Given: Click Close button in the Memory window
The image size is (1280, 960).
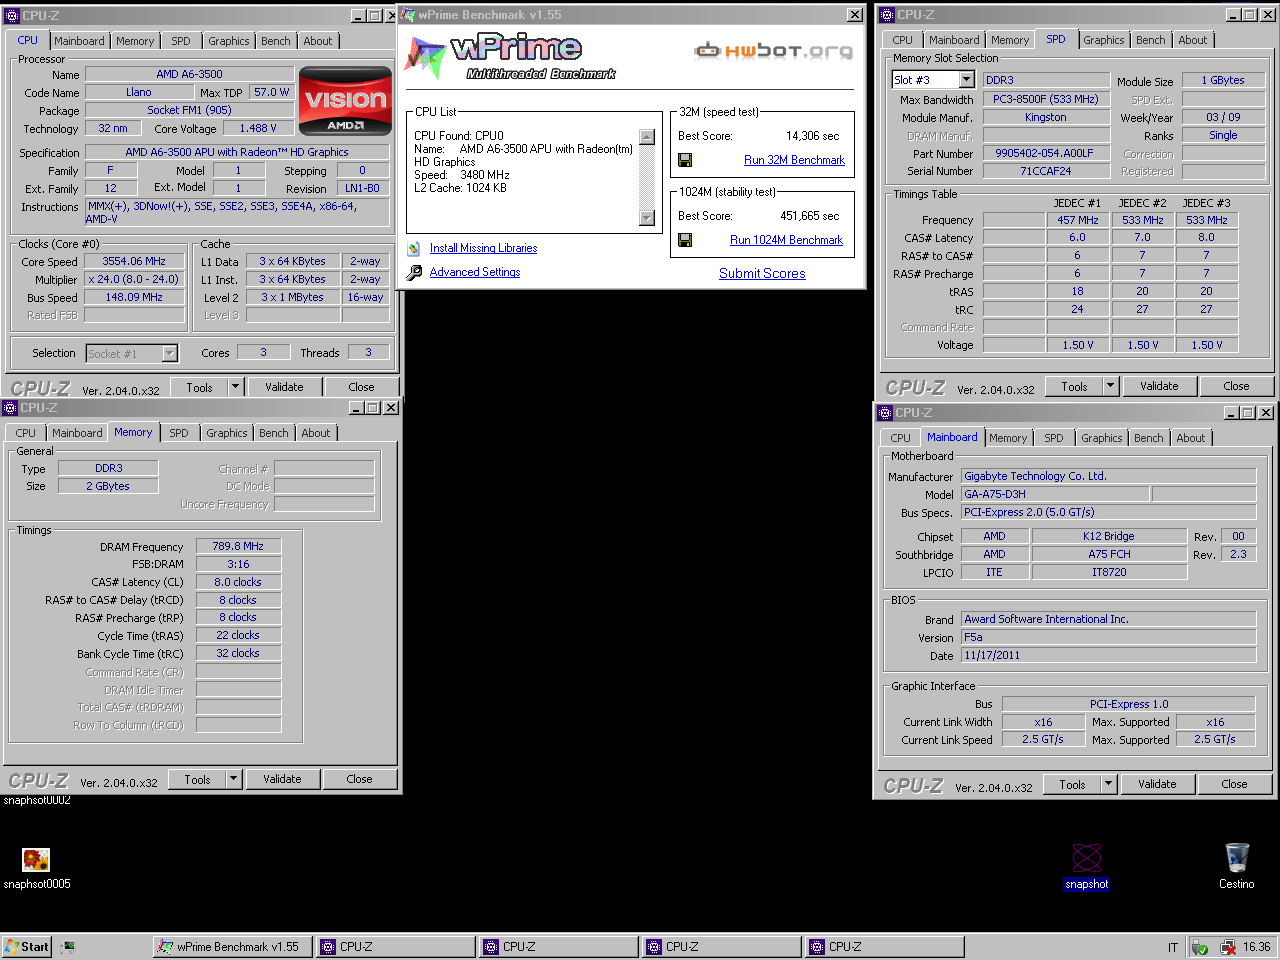Looking at the screenshot, I should pyautogui.click(x=359, y=779).
